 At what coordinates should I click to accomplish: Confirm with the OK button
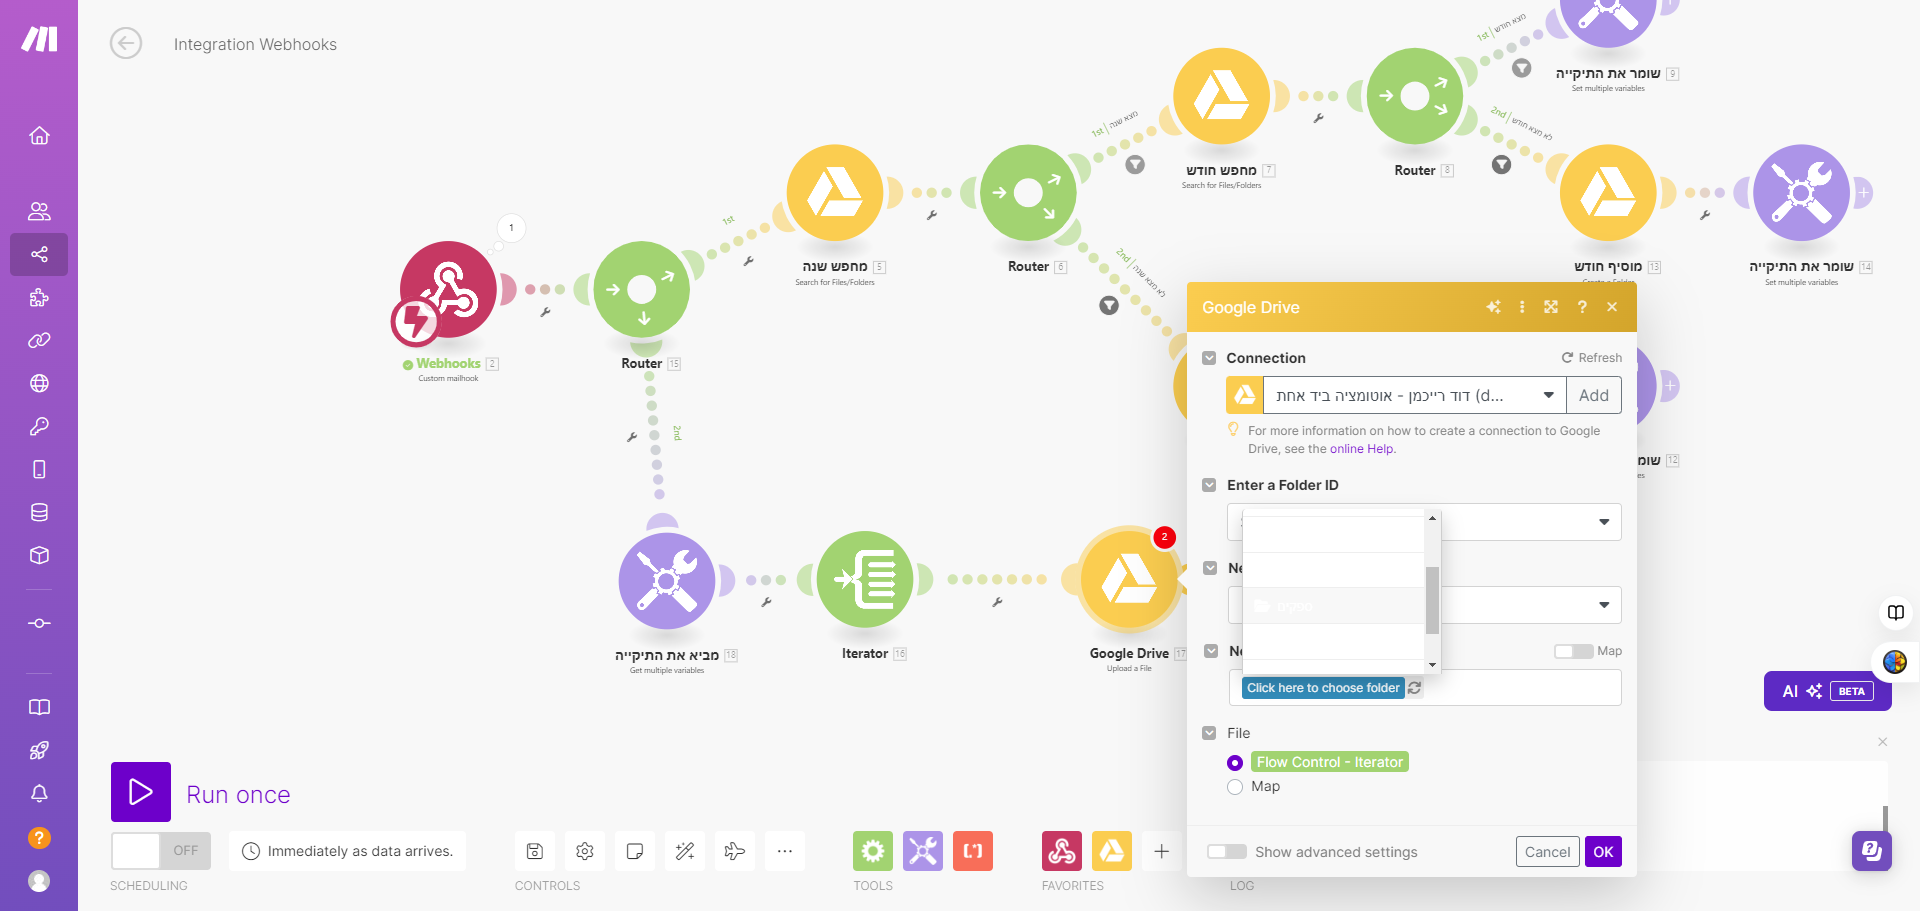tap(1603, 852)
